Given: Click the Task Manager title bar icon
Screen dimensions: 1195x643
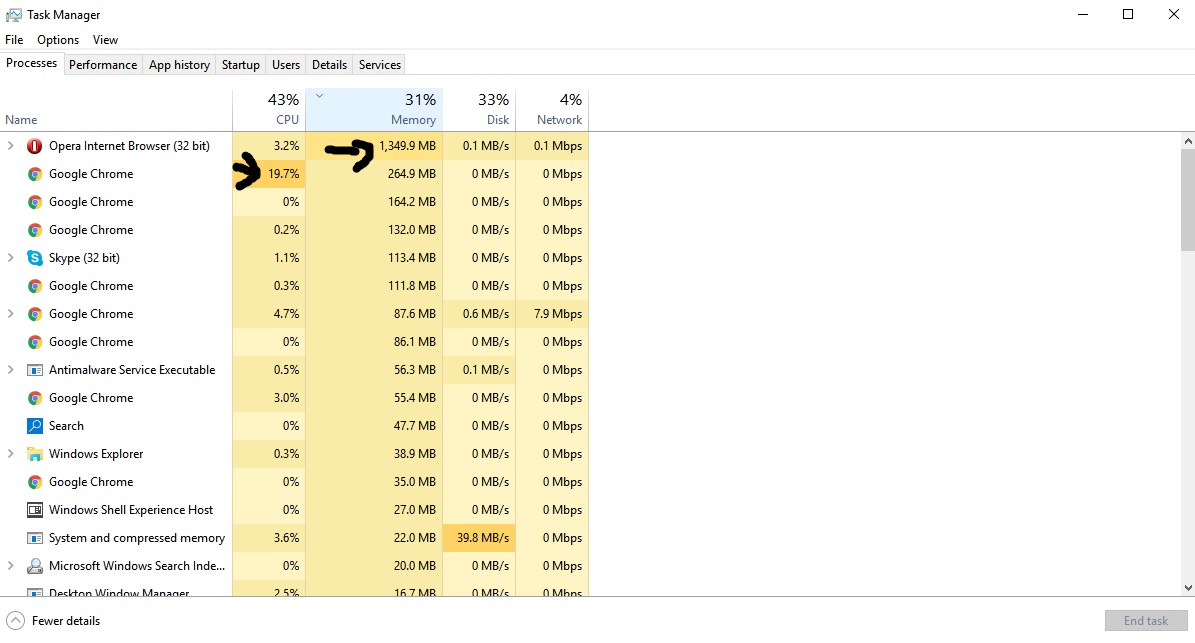Looking at the screenshot, I should tap(13, 14).
